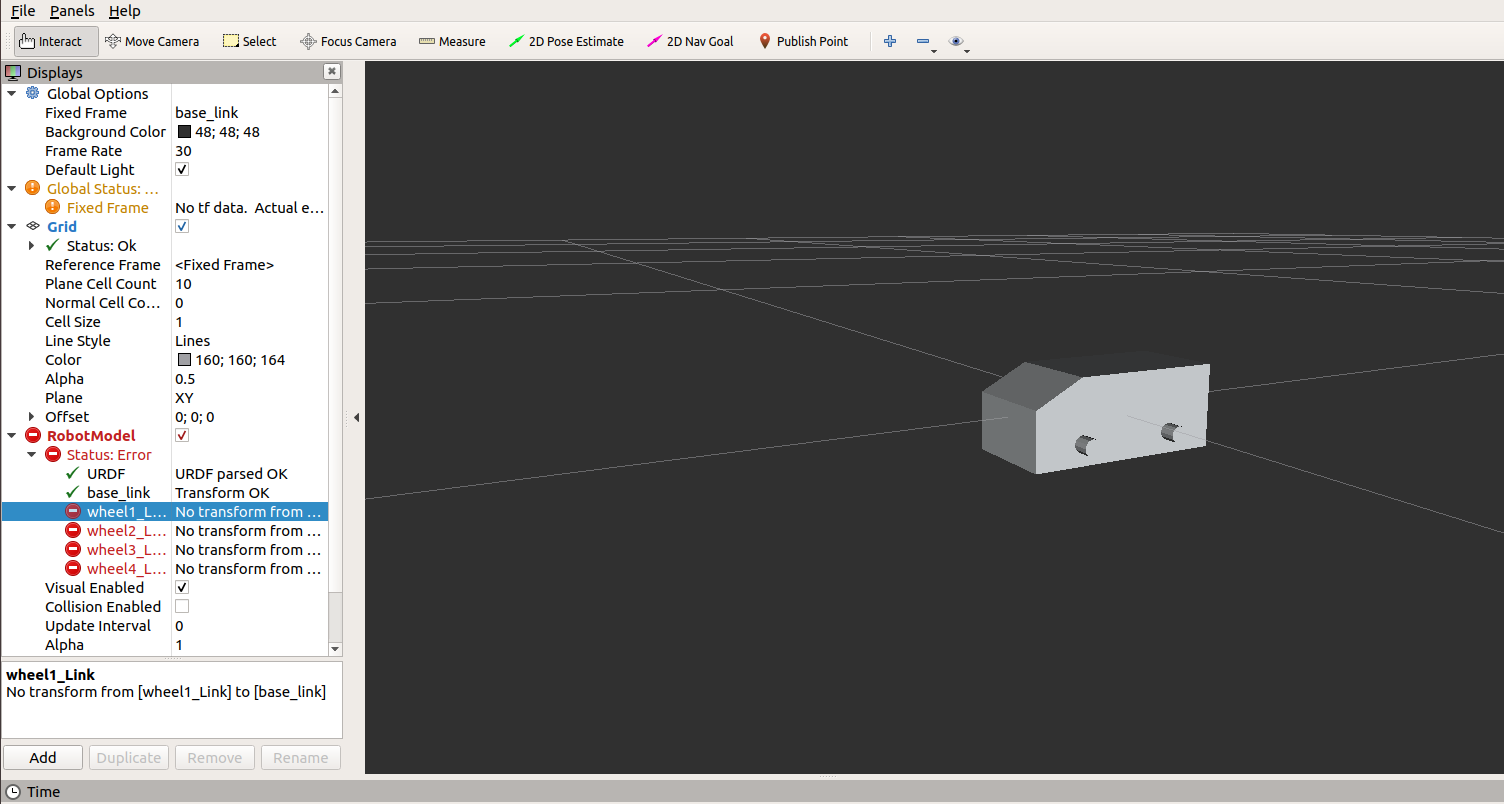Open the Panels menu
The image size is (1504, 804).
pyautogui.click(x=72, y=11)
